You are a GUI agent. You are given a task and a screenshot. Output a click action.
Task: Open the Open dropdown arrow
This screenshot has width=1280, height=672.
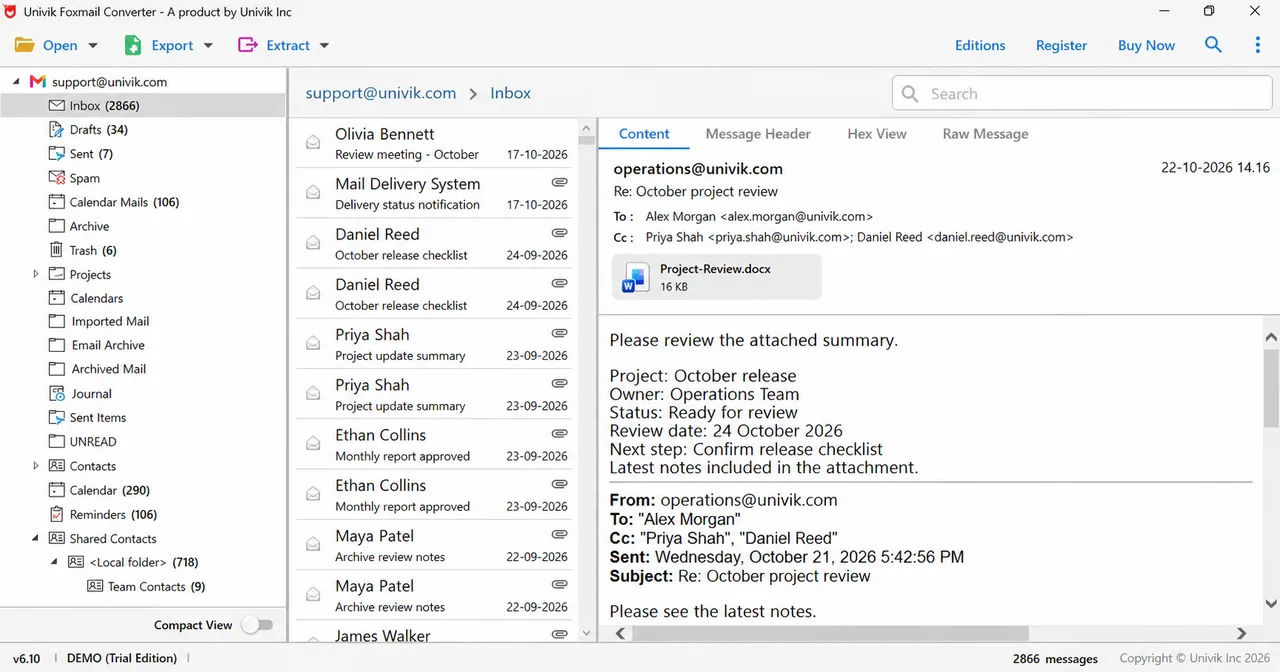coord(93,46)
